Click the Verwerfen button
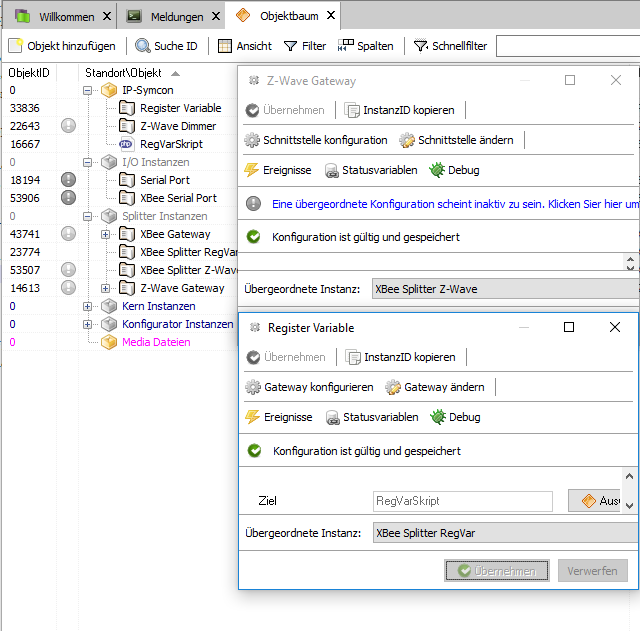 coord(593,571)
